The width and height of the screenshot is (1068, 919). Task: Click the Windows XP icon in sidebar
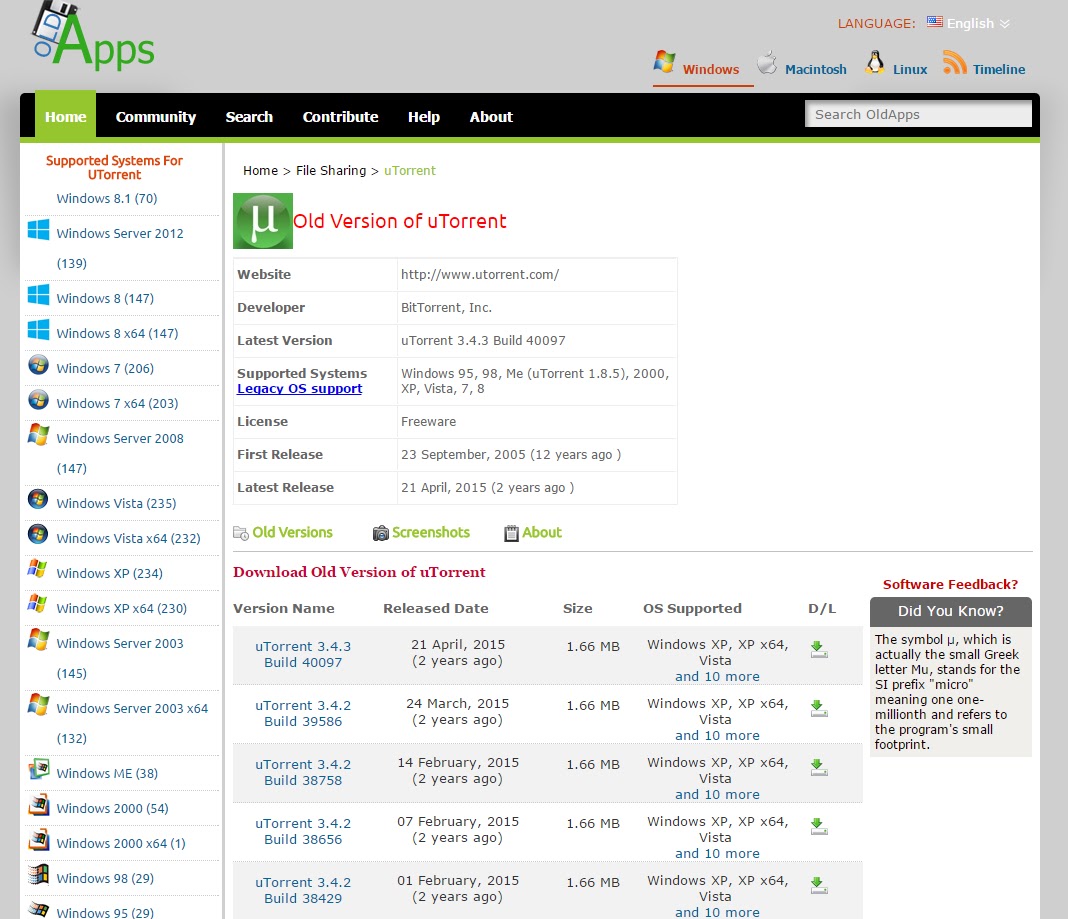[37, 574]
